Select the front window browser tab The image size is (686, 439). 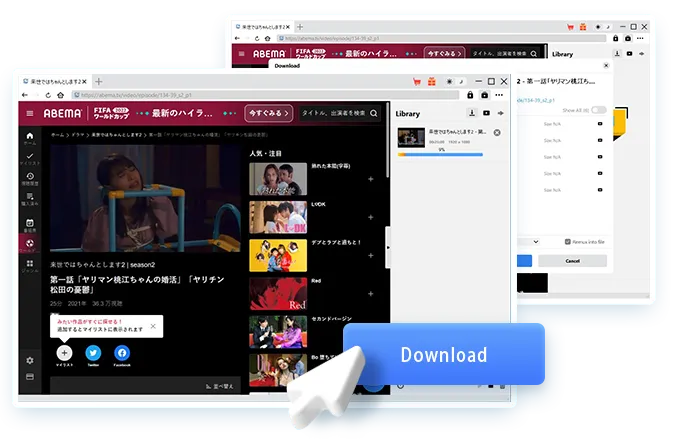(x=54, y=81)
